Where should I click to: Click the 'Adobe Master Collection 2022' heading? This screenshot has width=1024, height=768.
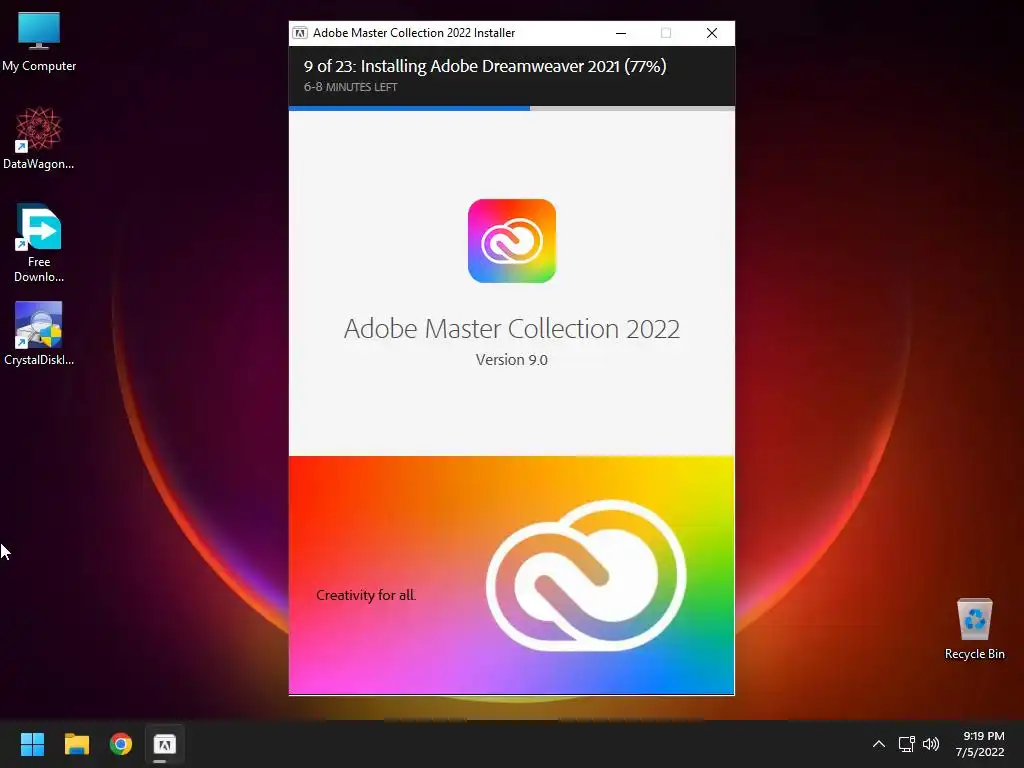click(x=512, y=328)
